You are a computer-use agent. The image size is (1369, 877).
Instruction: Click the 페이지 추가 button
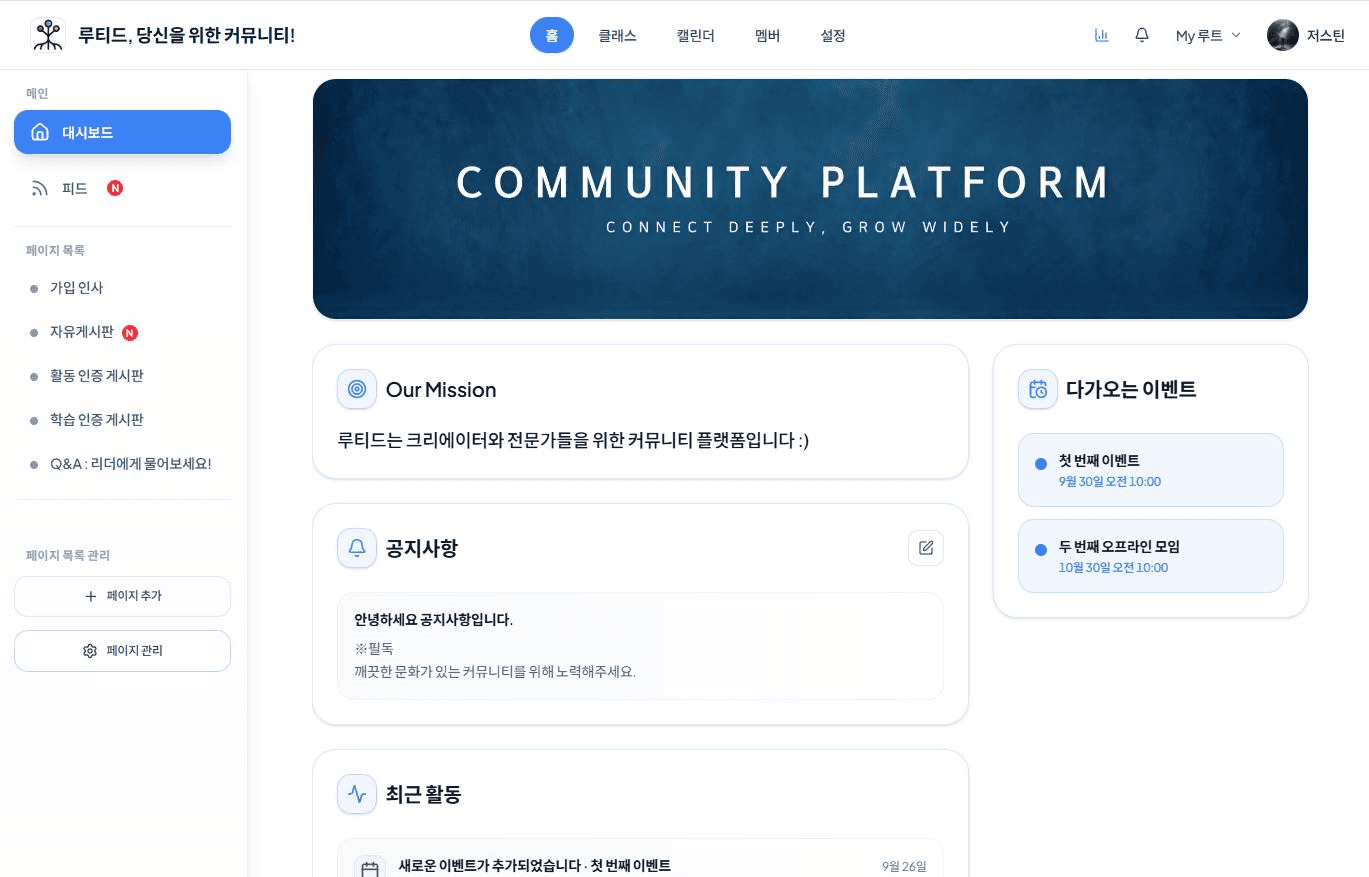[x=122, y=596]
